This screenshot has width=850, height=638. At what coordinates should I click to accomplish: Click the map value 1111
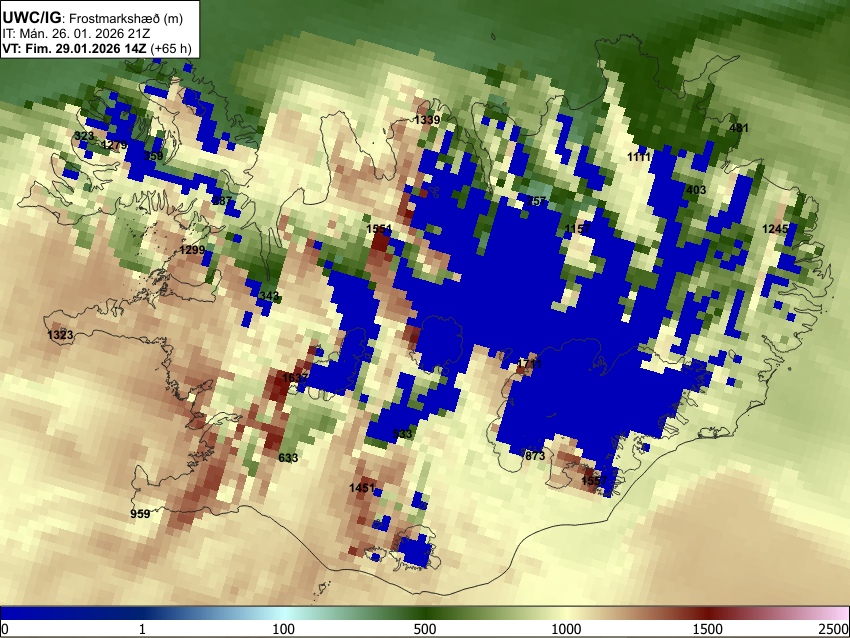coord(639,157)
